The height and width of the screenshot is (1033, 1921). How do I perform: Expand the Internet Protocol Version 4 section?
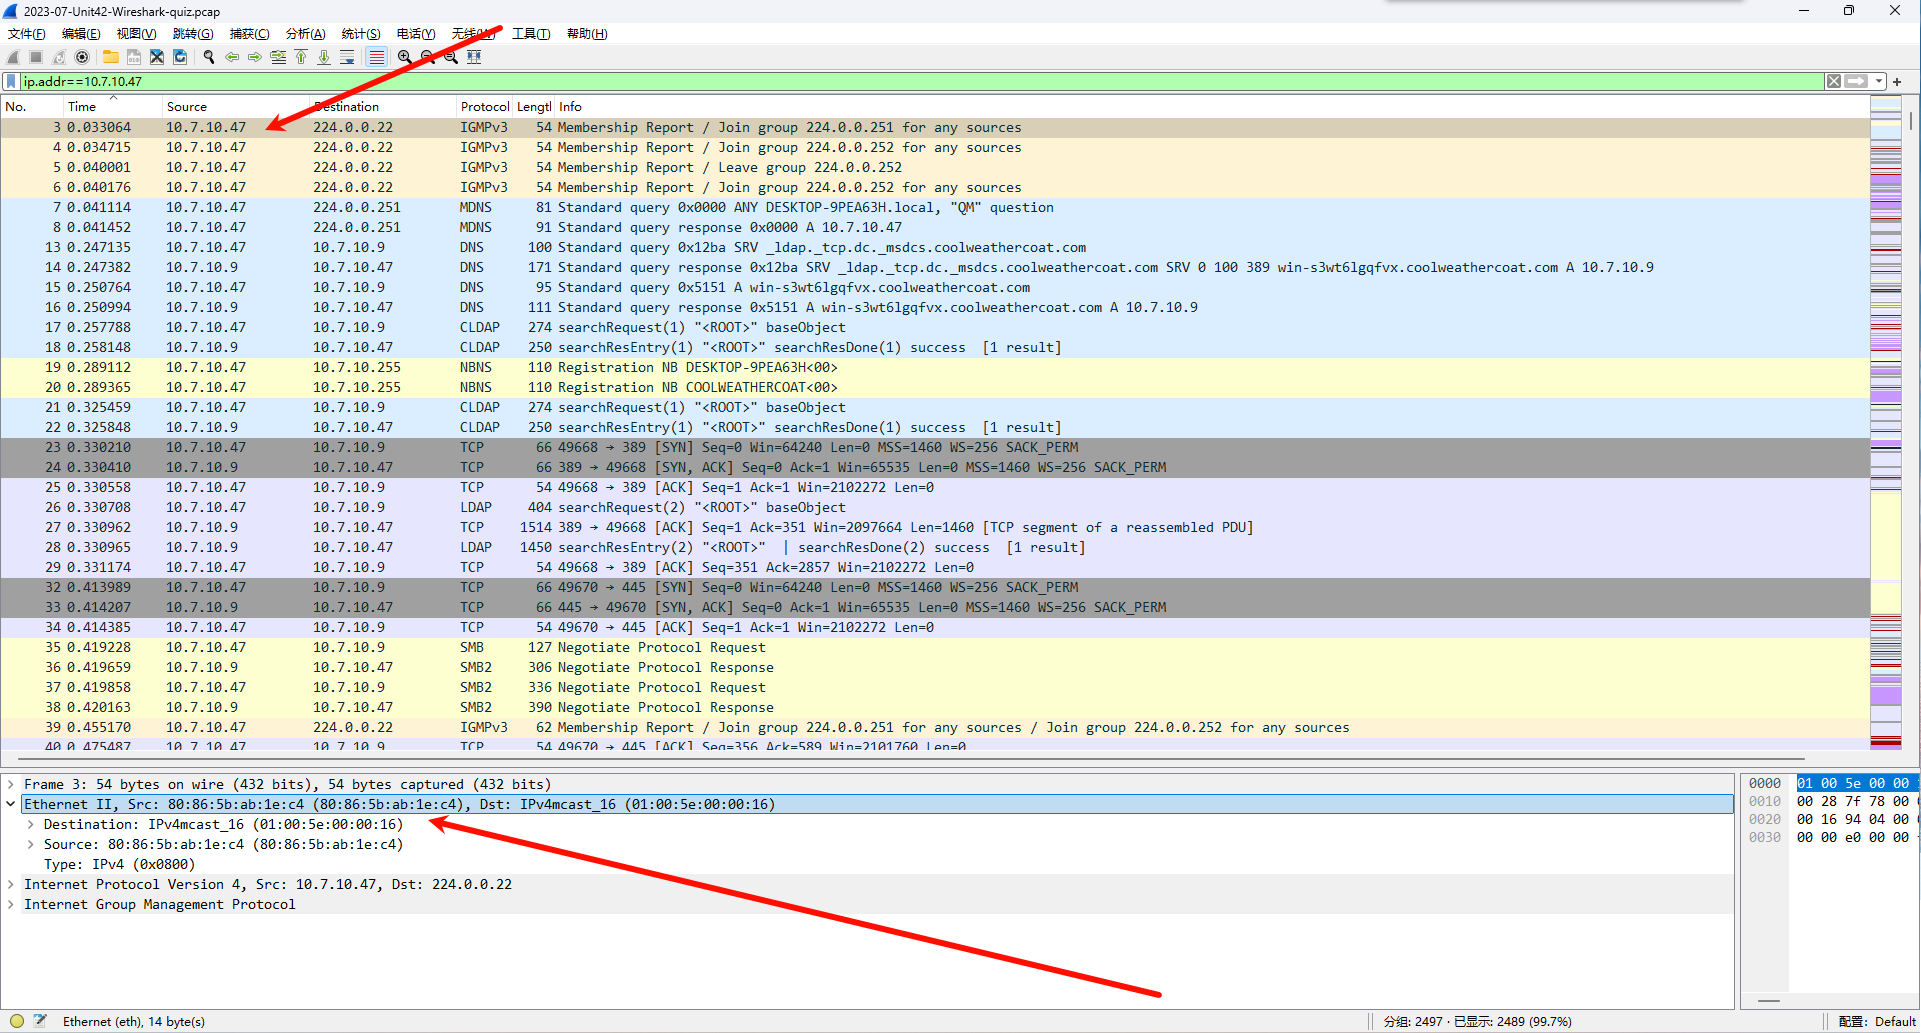tap(11, 884)
